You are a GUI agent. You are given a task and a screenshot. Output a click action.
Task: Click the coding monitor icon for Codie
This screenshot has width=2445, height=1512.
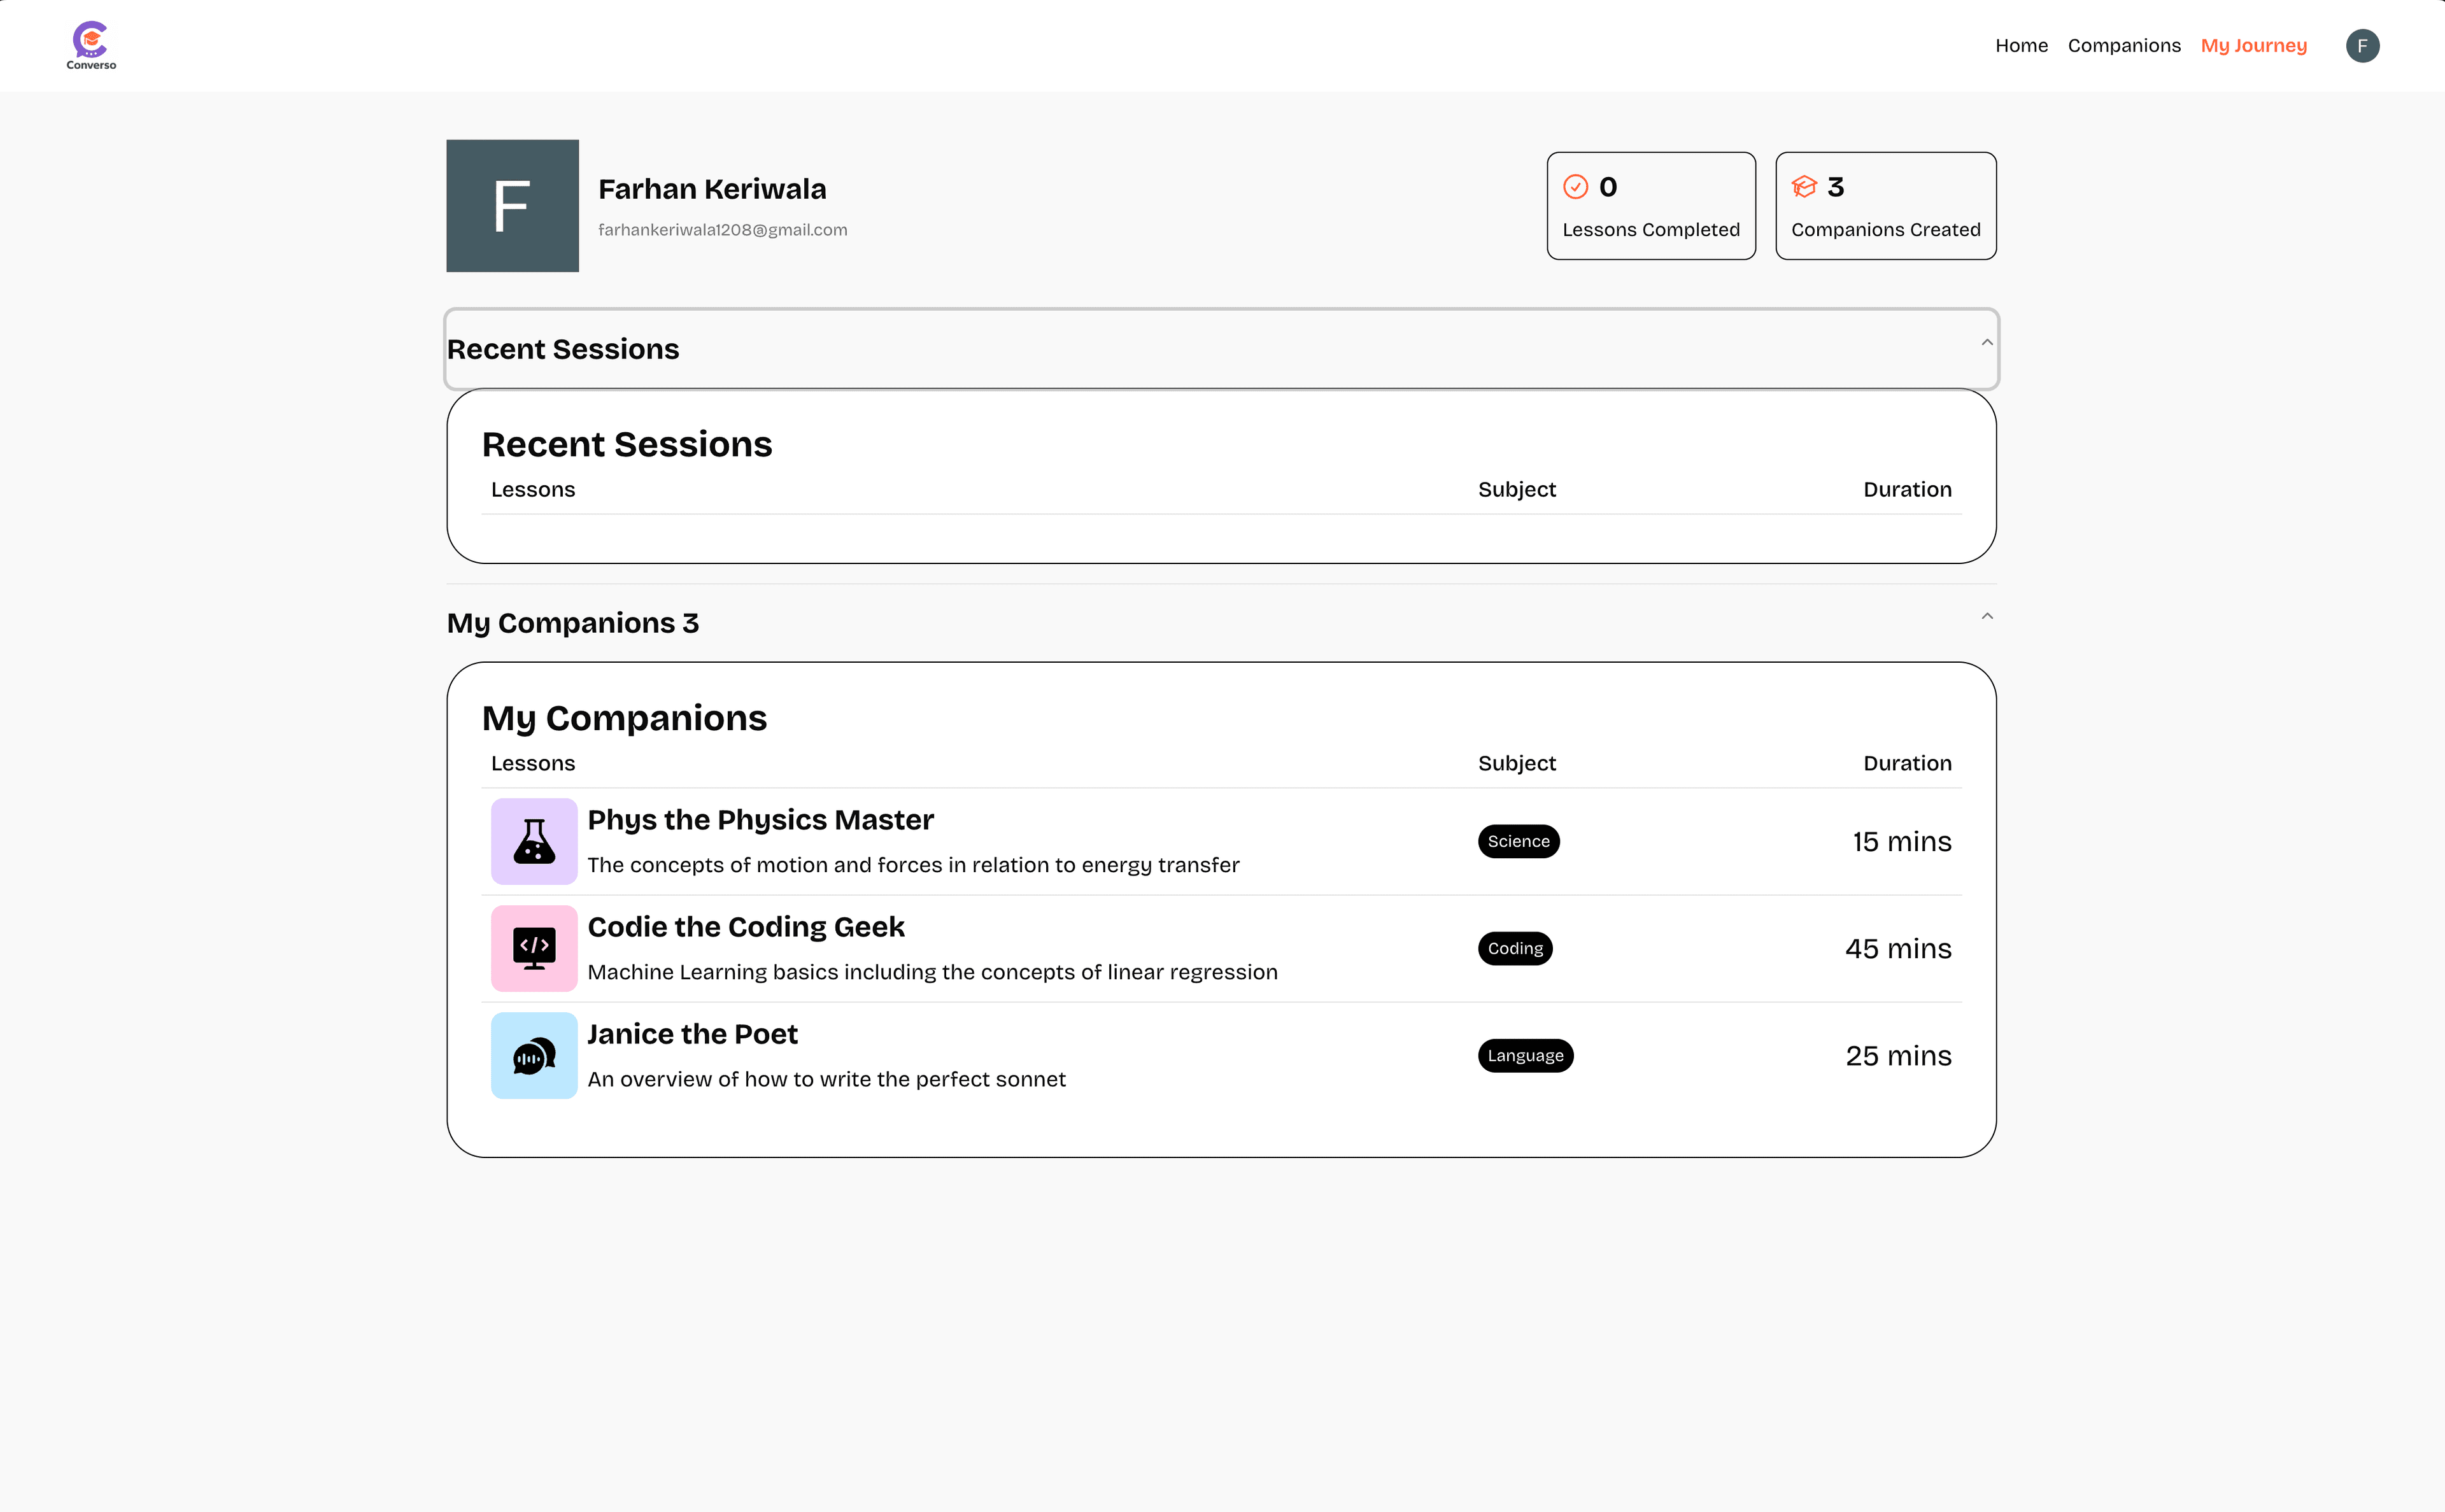point(534,948)
